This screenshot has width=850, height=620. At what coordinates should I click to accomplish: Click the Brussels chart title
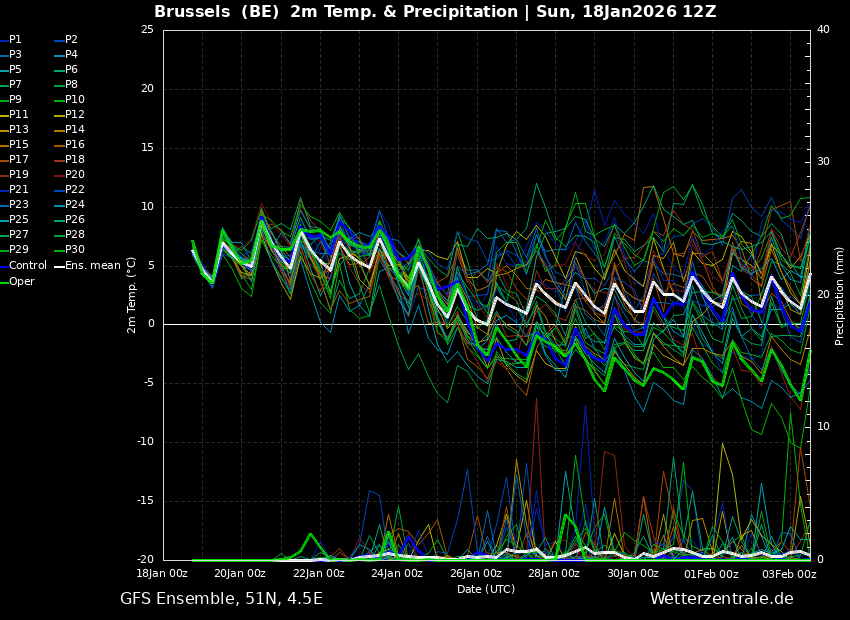click(435, 12)
